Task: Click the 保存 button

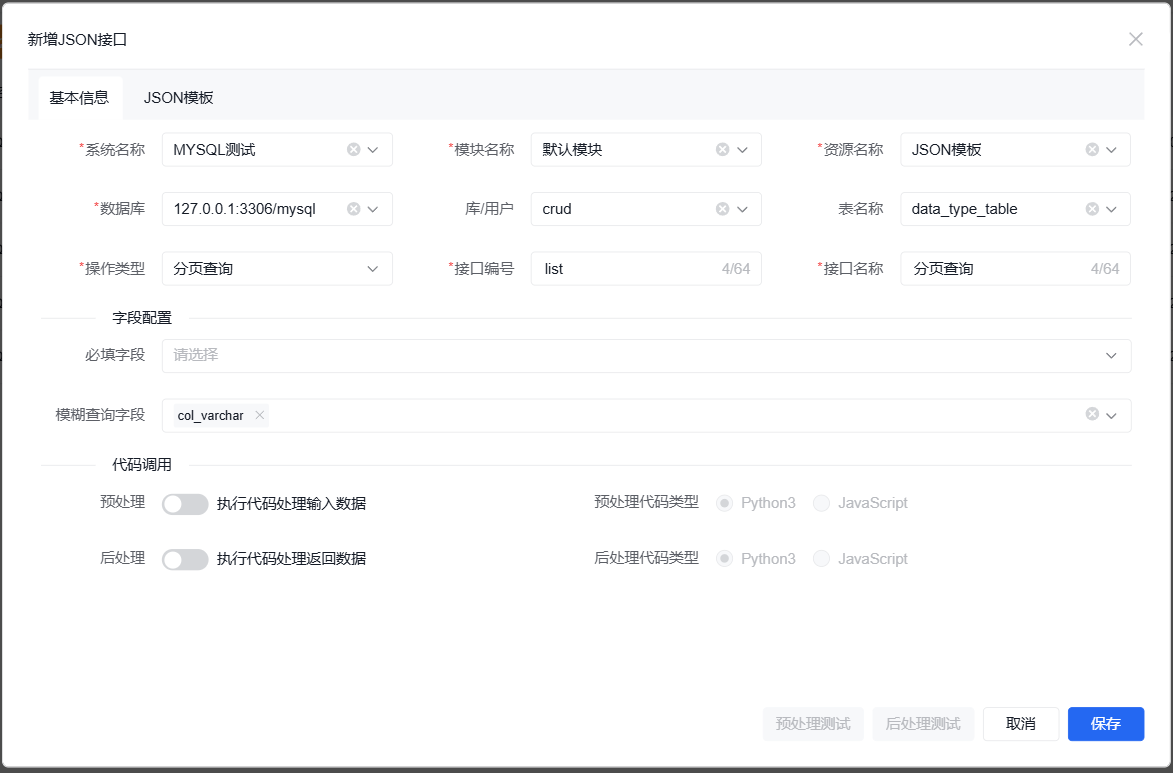Action: click(1106, 724)
